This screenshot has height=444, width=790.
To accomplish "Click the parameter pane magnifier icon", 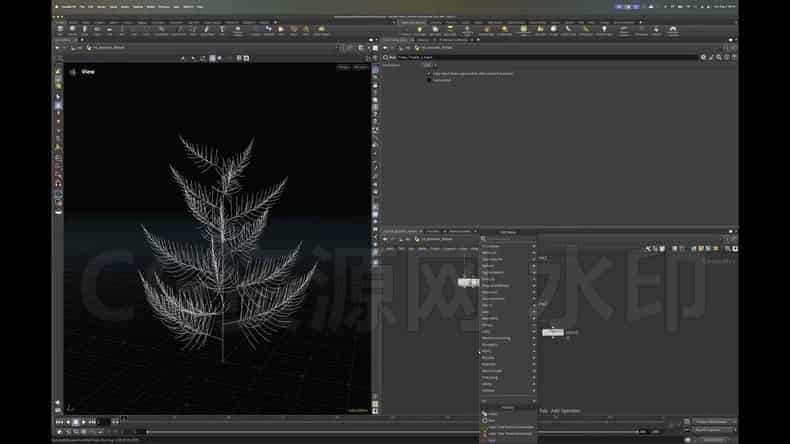I will 718,57.
